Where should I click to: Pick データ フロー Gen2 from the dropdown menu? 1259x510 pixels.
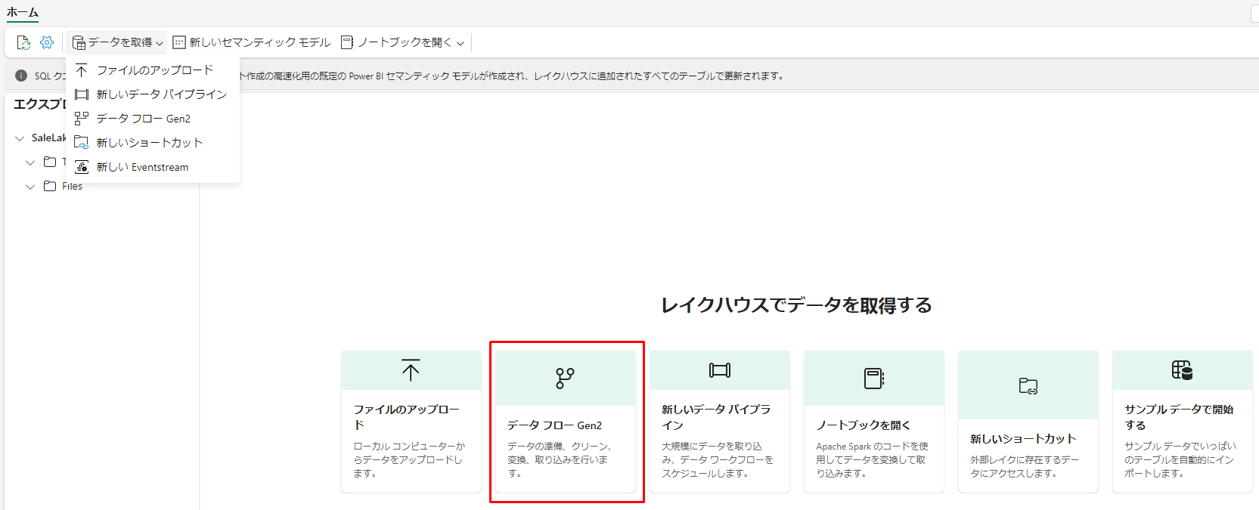click(x=153, y=118)
